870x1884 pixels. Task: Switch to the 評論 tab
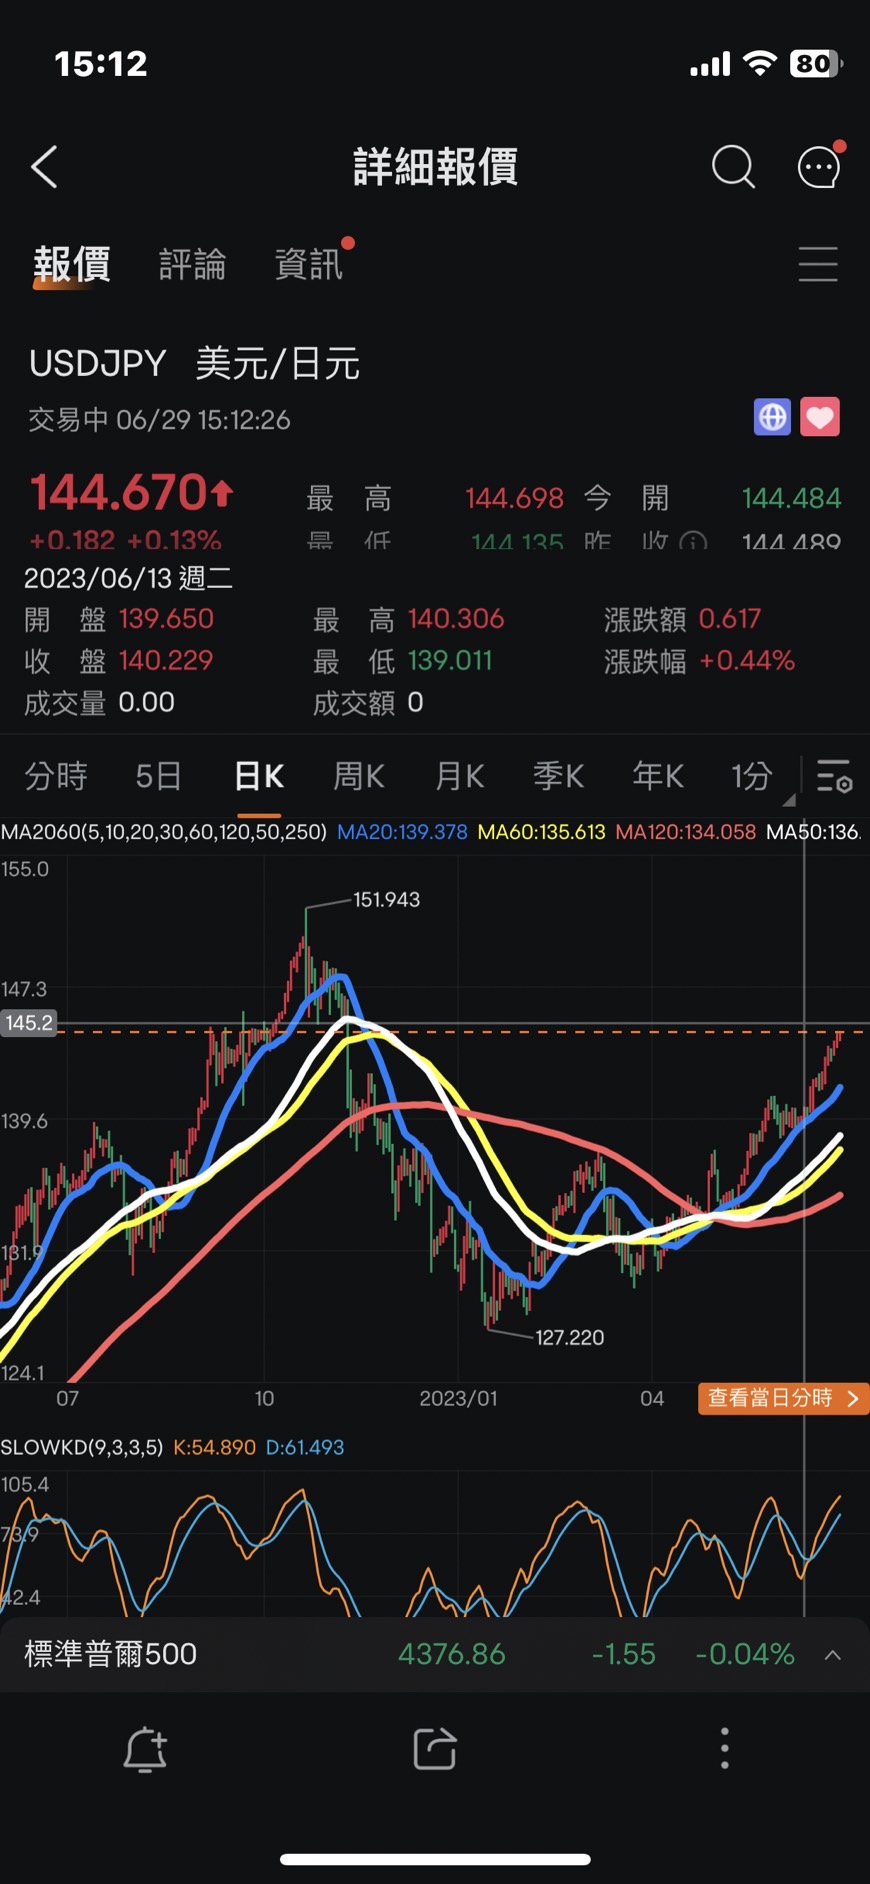(192, 264)
